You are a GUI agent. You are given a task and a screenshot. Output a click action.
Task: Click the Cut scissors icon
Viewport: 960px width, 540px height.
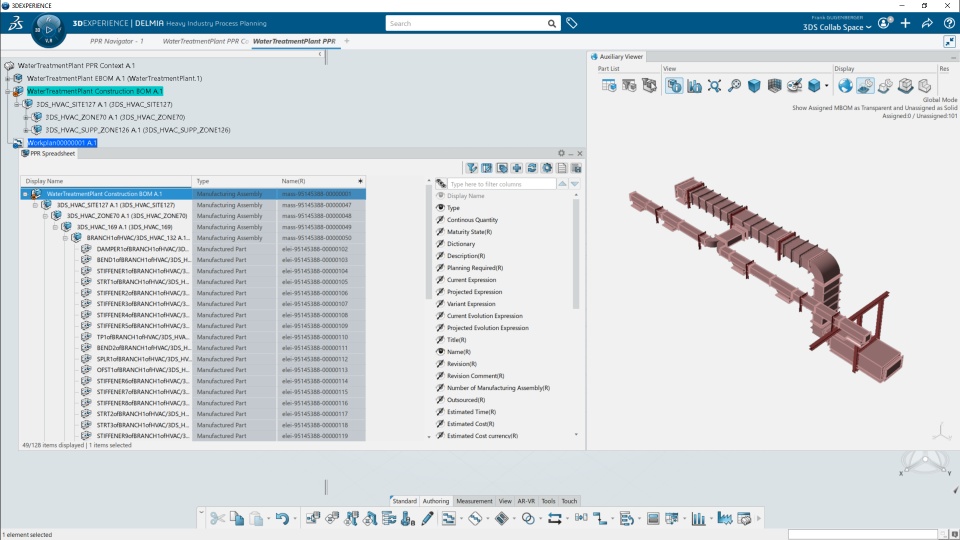pyautogui.click(x=217, y=519)
